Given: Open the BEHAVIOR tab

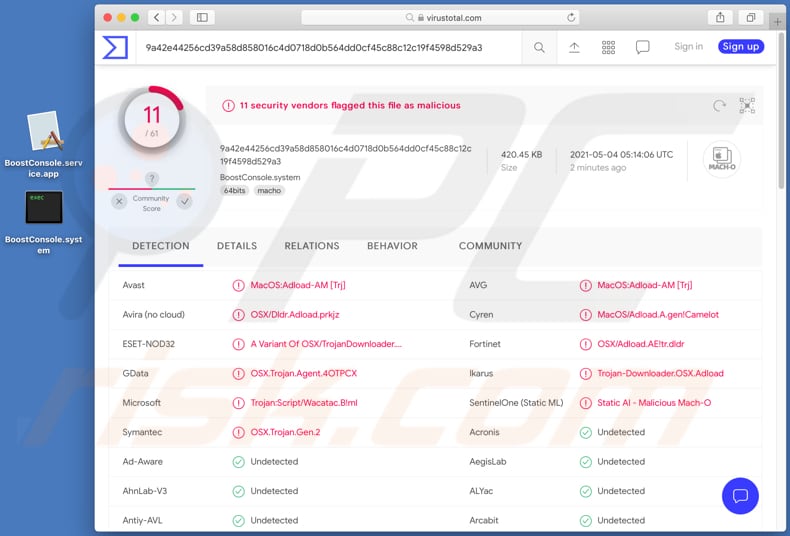Looking at the screenshot, I should [x=392, y=246].
